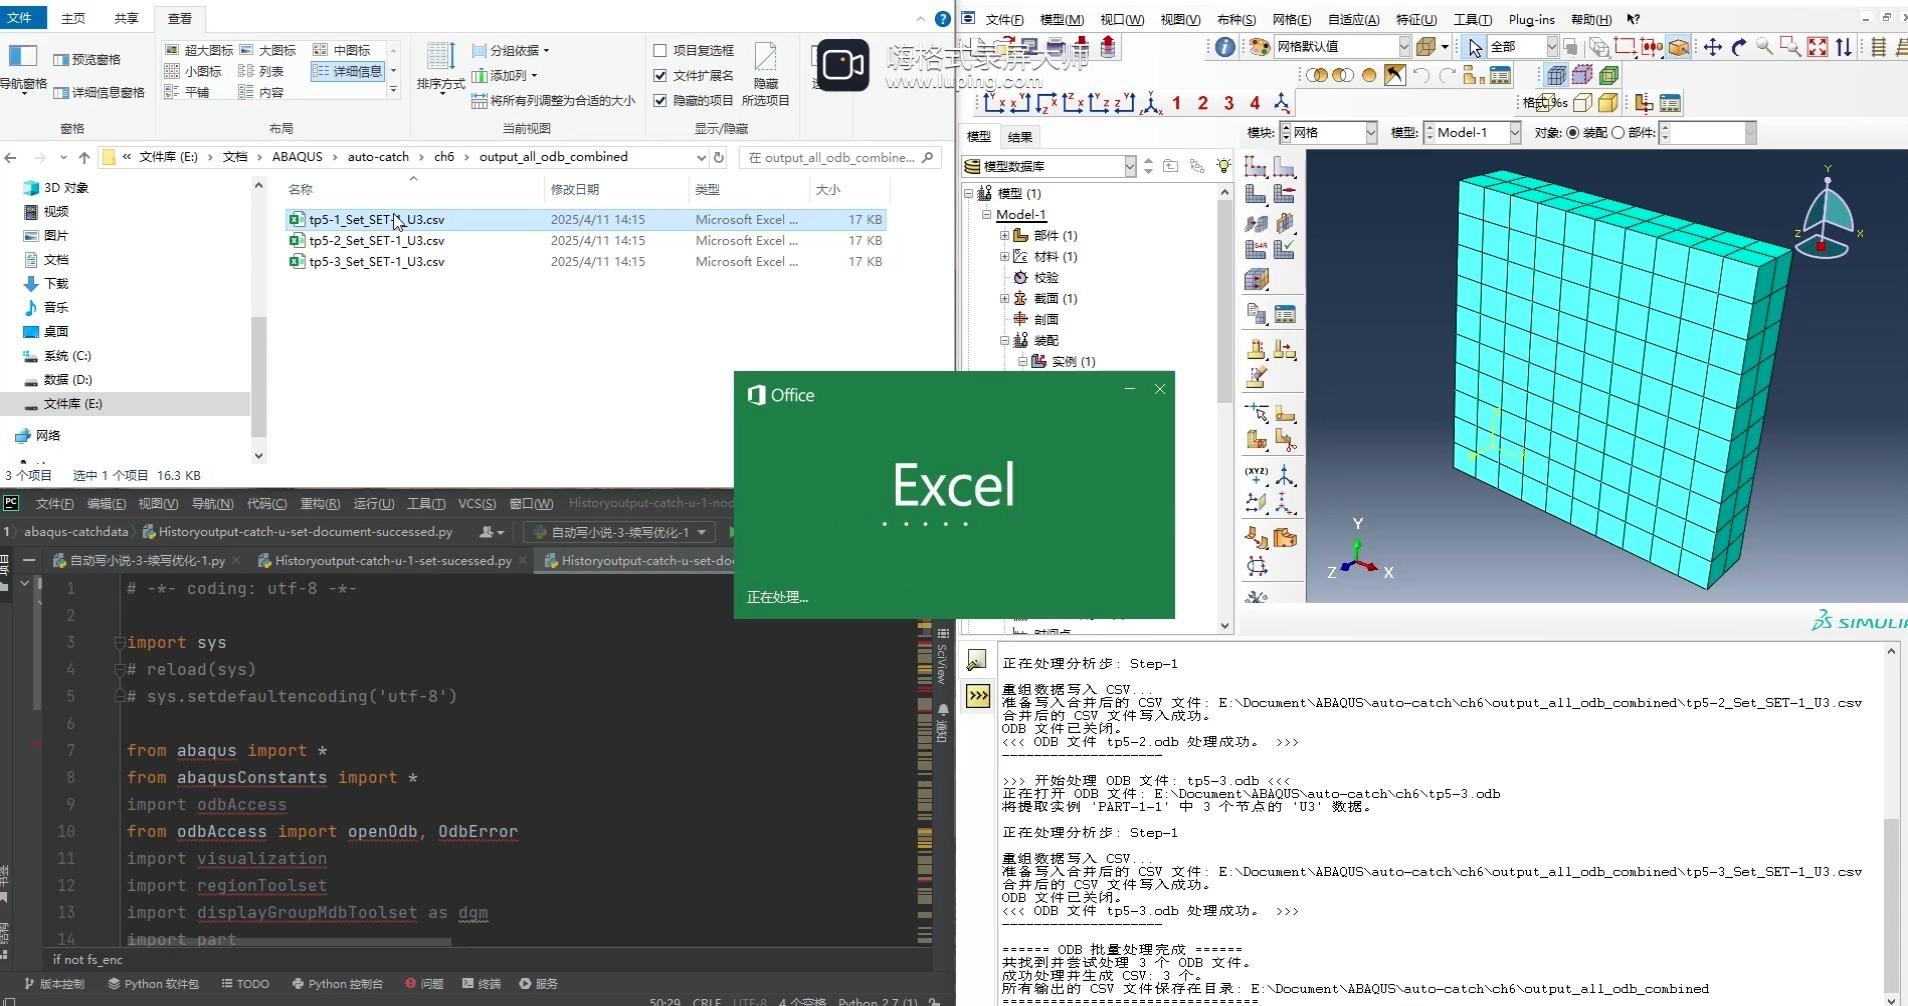
Task: Select the file tp5-2_Set_SET-1_U3.csv
Action: 375,240
